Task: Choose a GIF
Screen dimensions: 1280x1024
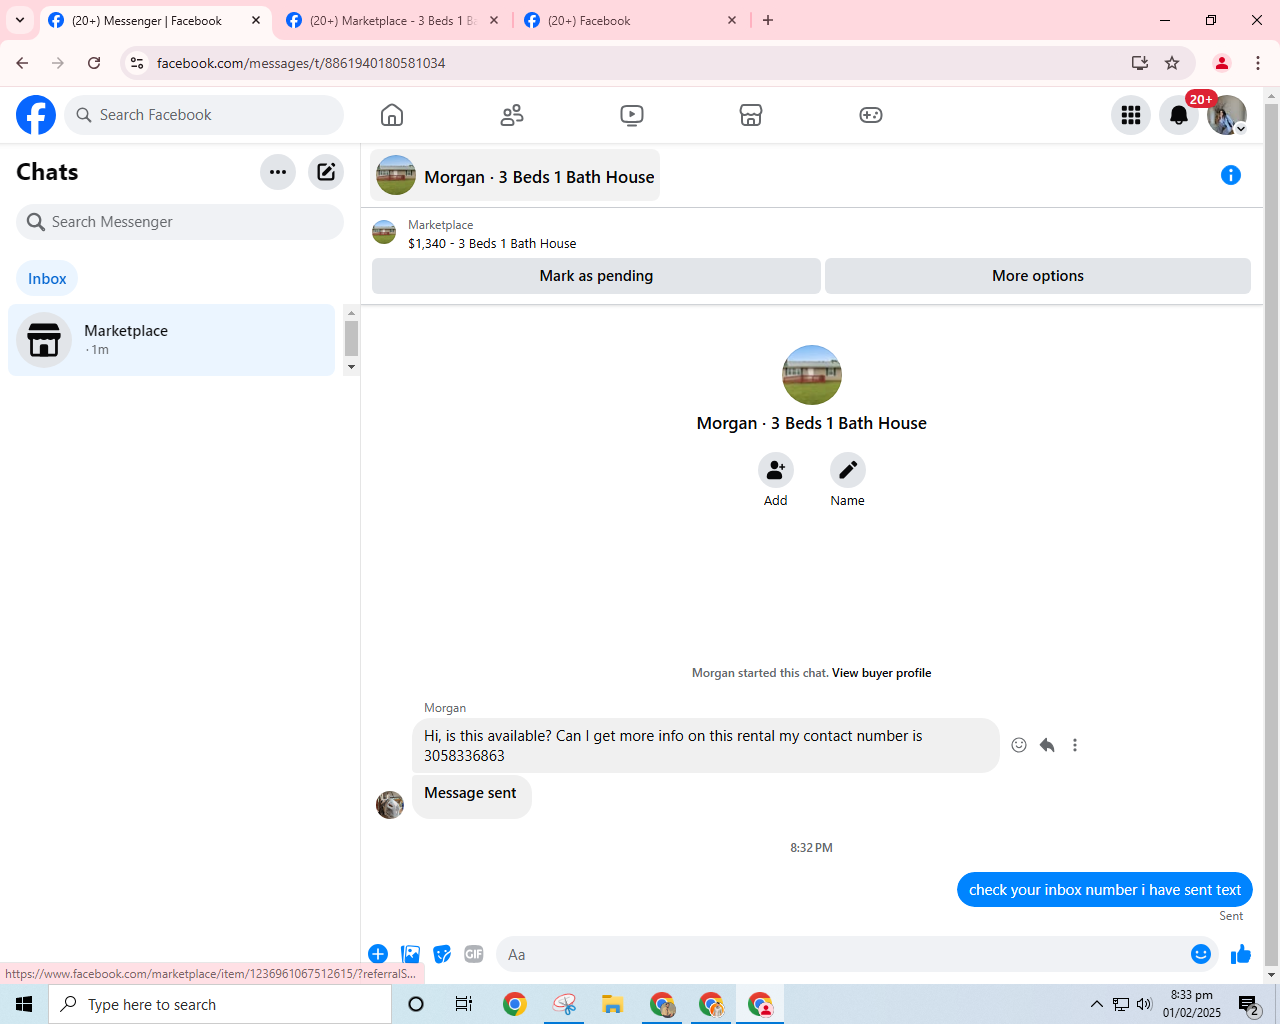Action: (474, 954)
